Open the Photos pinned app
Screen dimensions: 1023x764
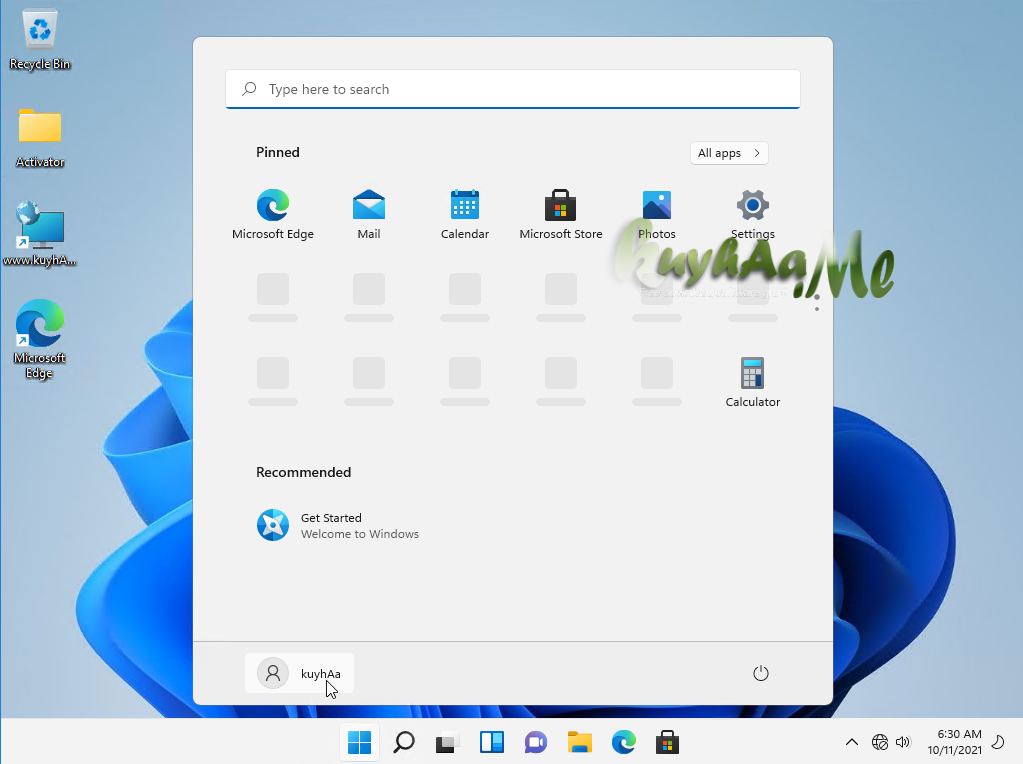[656, 215]
